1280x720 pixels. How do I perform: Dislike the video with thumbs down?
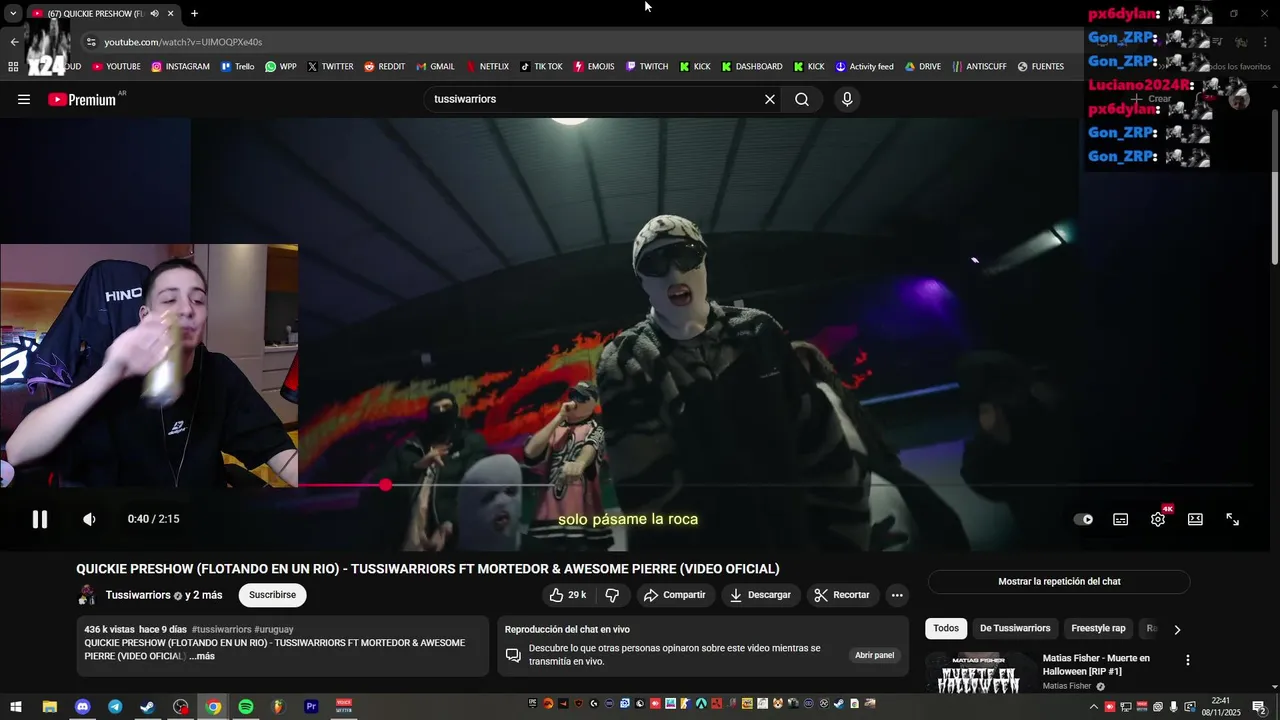click(612, 595)
